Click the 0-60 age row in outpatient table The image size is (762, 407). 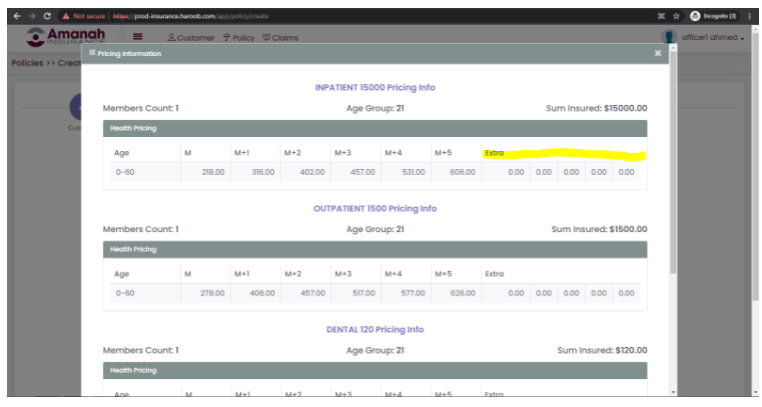[x=375, y=293]
